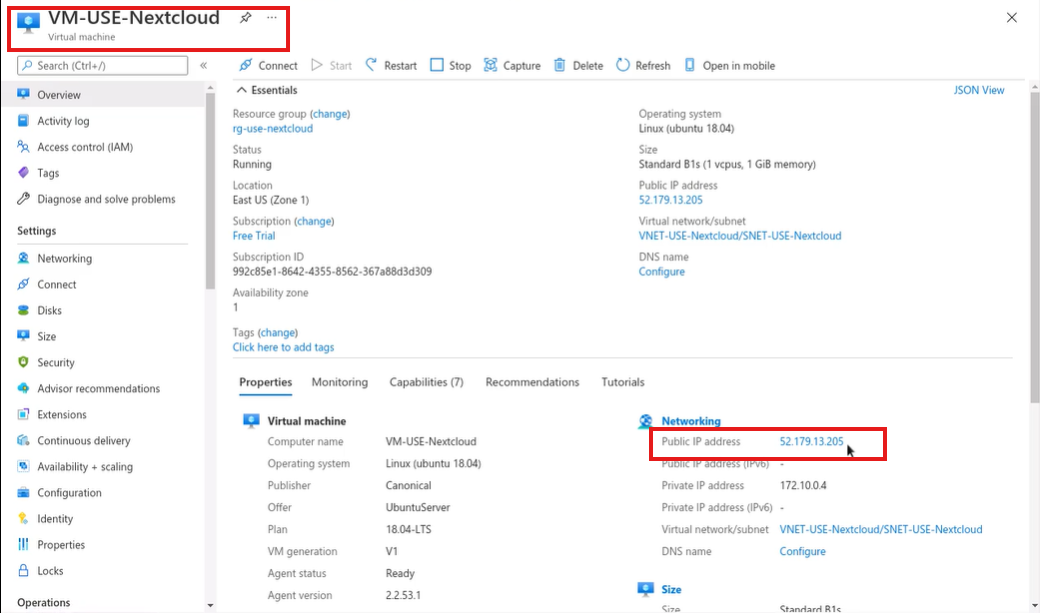Screen dimensions: 1040x613
Task: Click Continuous delivery icon
Action: (23, 440)
